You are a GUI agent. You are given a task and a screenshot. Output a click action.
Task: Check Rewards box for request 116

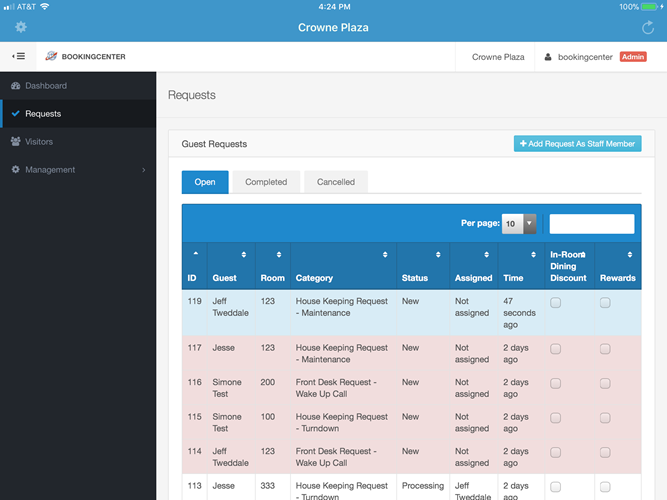(605, 383)
